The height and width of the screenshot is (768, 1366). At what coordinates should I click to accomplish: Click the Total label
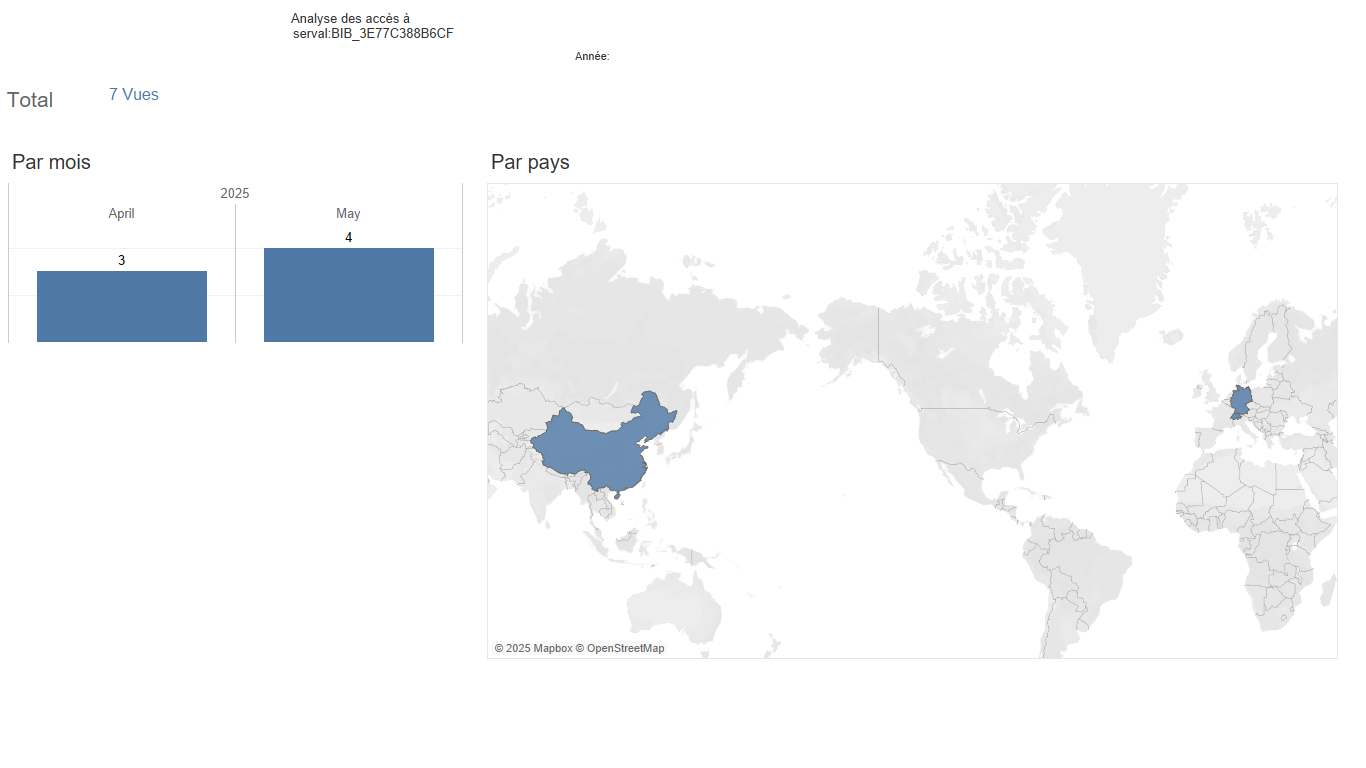click(x=30, y=100)
